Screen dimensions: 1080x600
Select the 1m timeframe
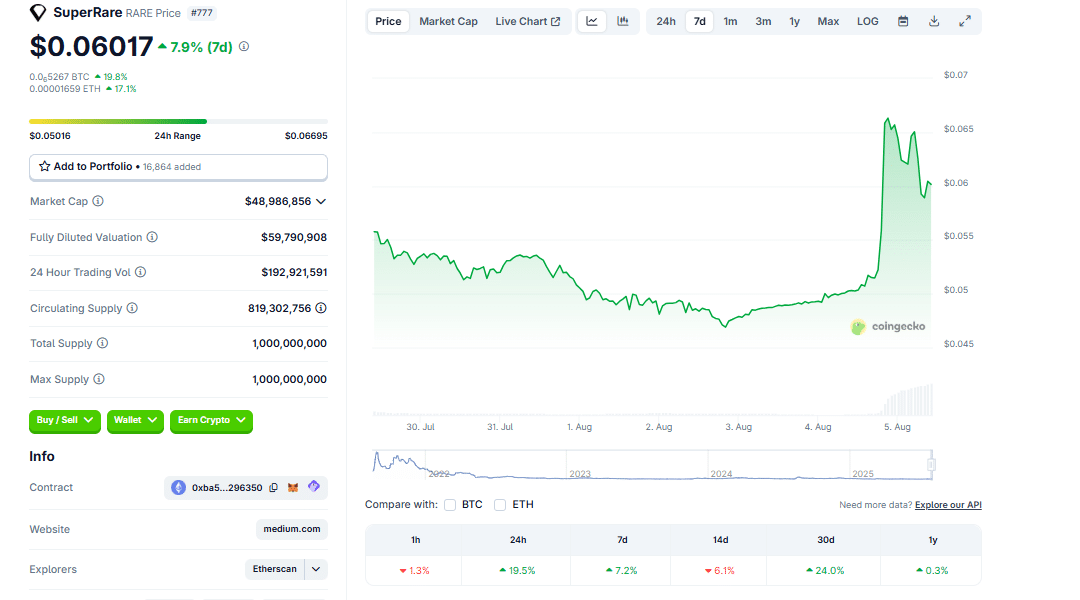[730, 21]
